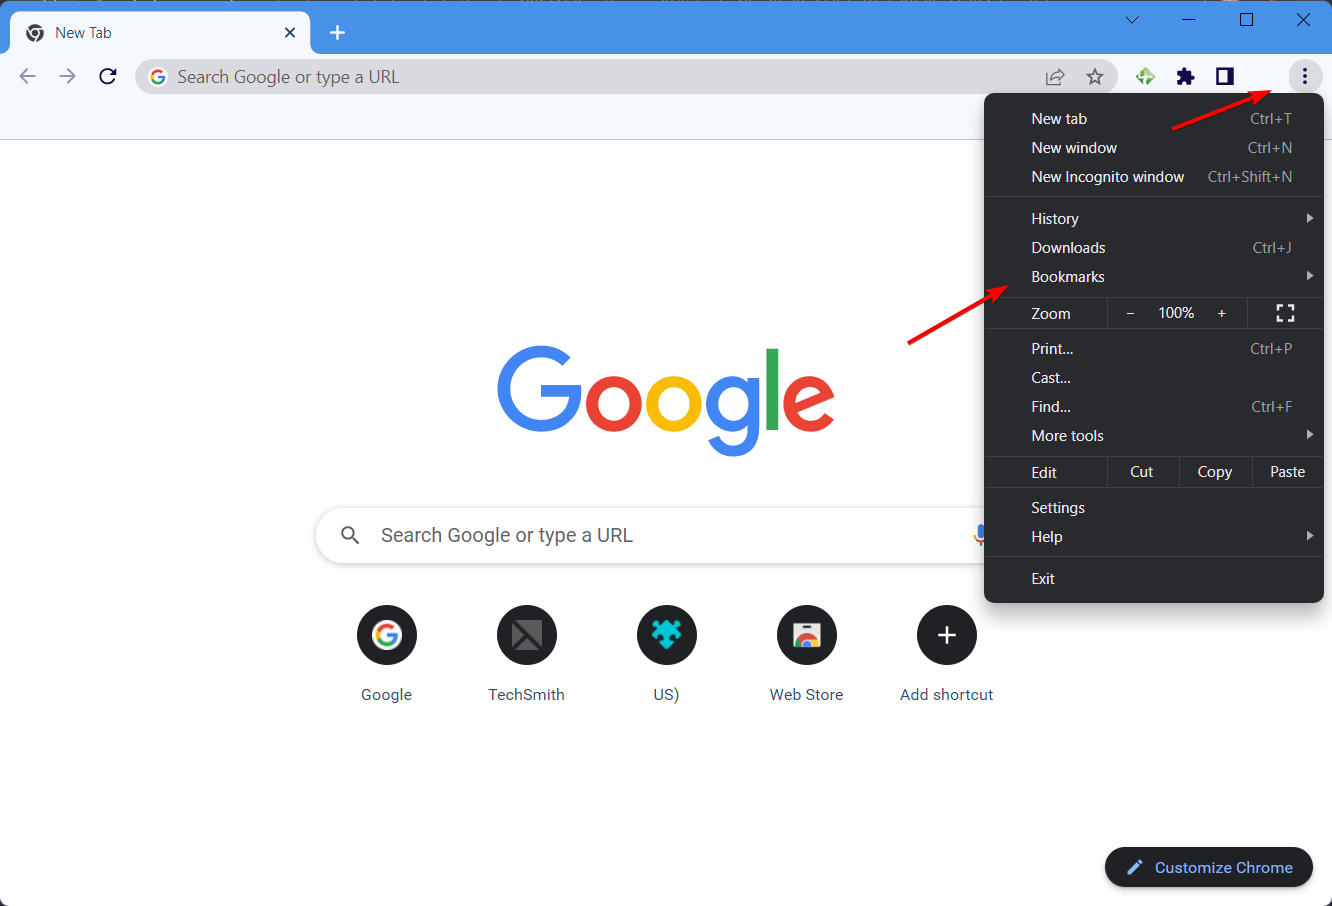Open the Google shortcut on the new tab page
1332x906 pixels.
click(x=386, y=635)
